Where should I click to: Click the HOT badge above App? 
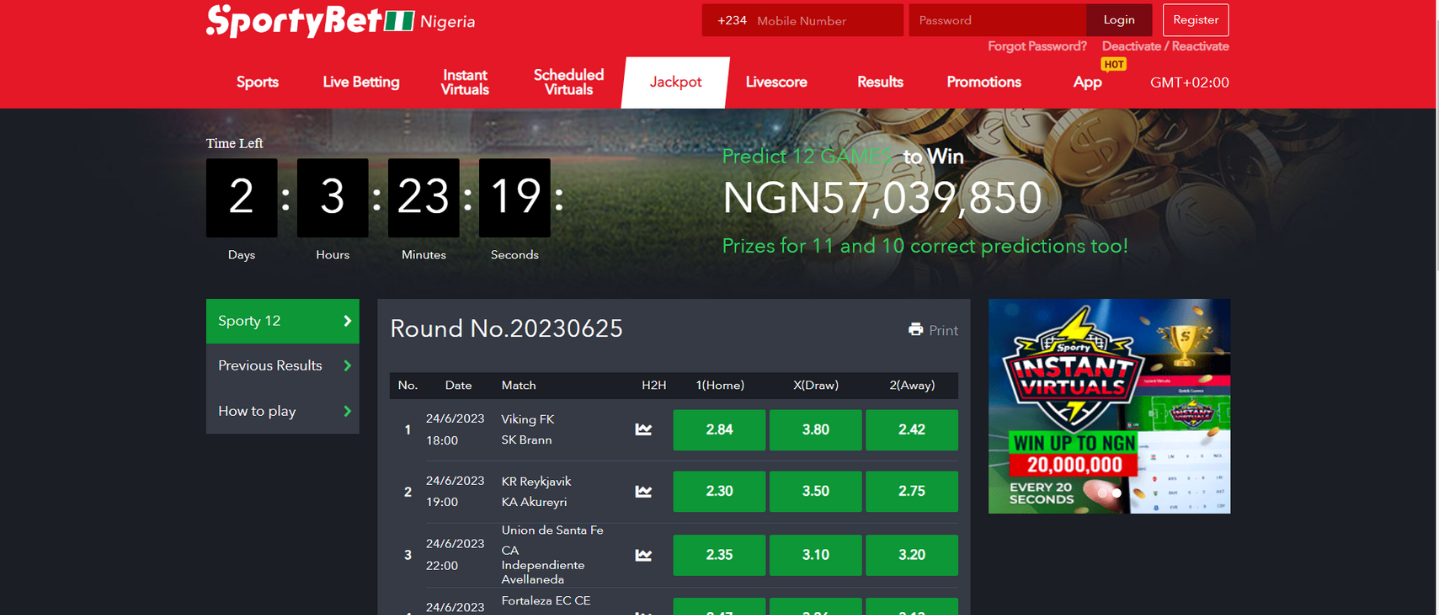[x=1113, y=64]
